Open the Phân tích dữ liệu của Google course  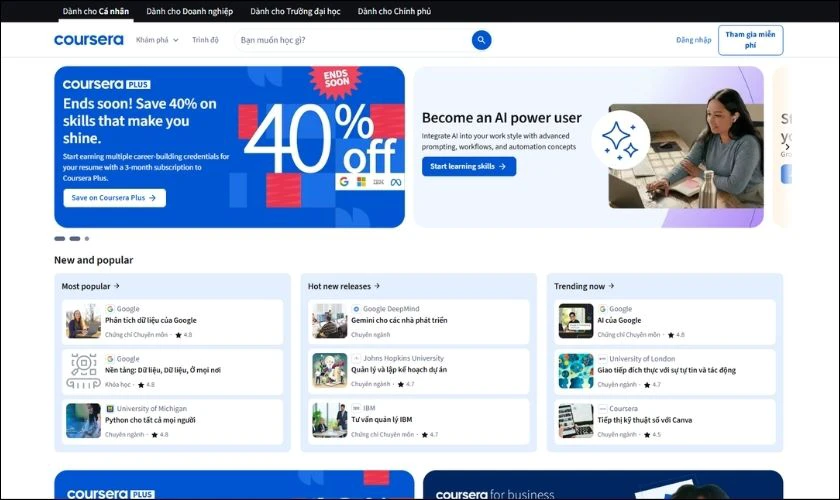pyautogui.click(x=151, y=320)
